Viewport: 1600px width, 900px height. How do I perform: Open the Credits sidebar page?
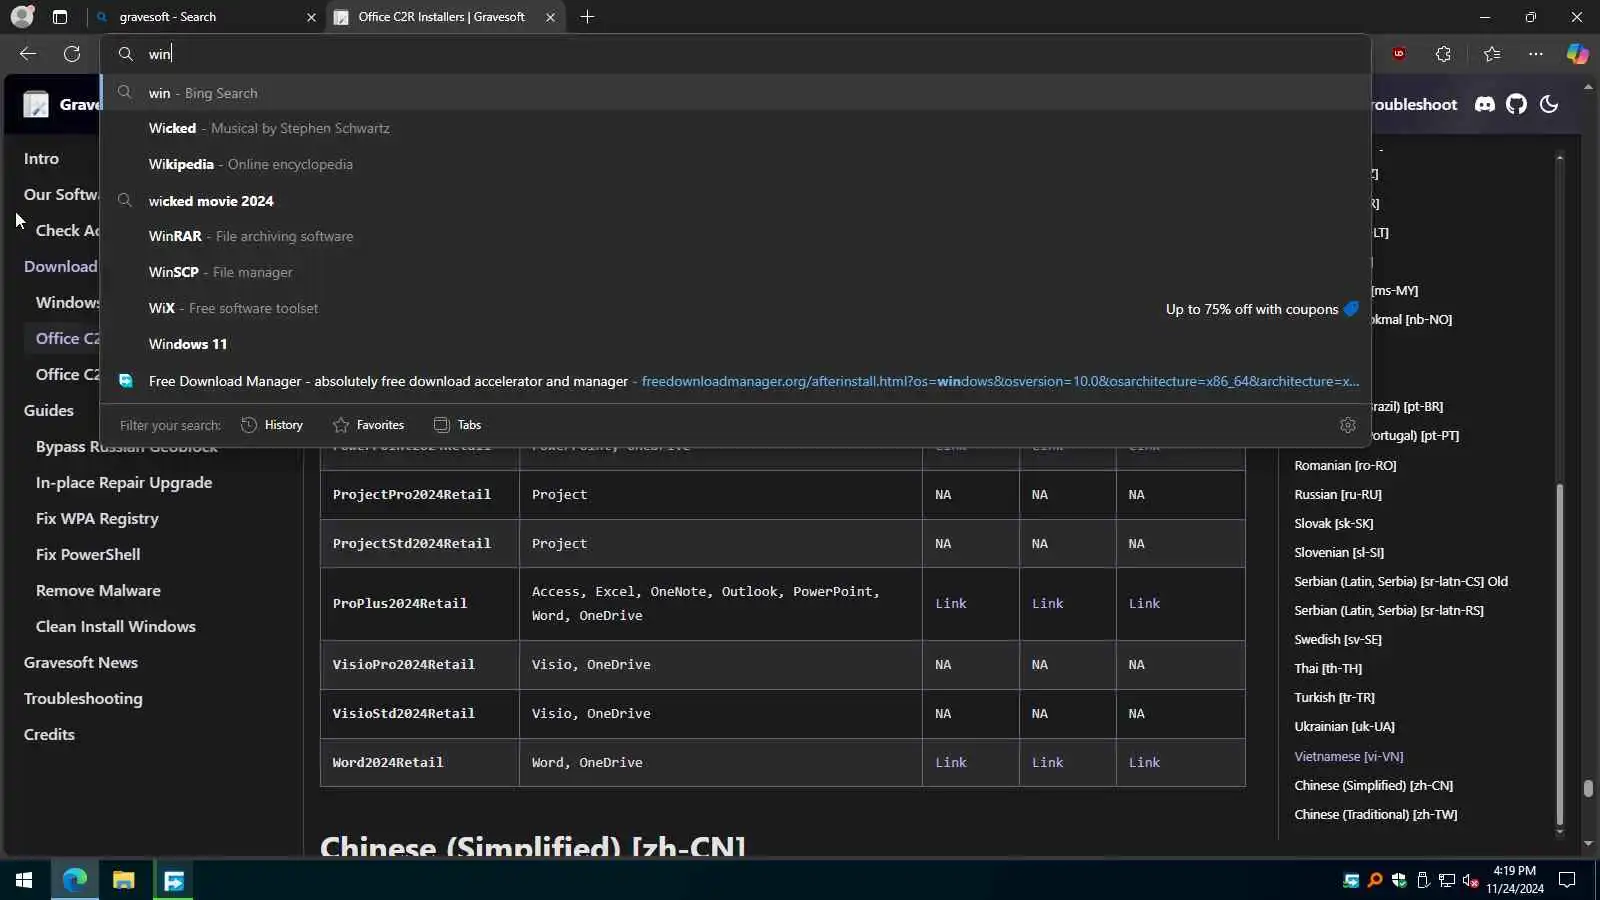click(x=49, y=734)
